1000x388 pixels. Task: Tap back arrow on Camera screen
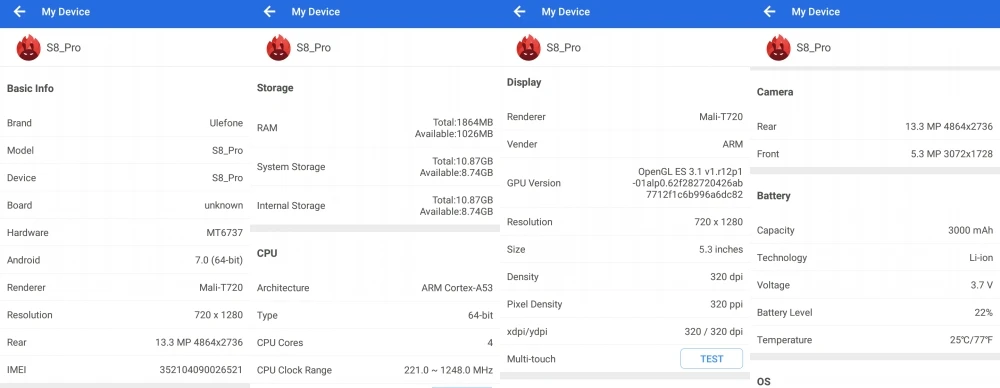769,11
